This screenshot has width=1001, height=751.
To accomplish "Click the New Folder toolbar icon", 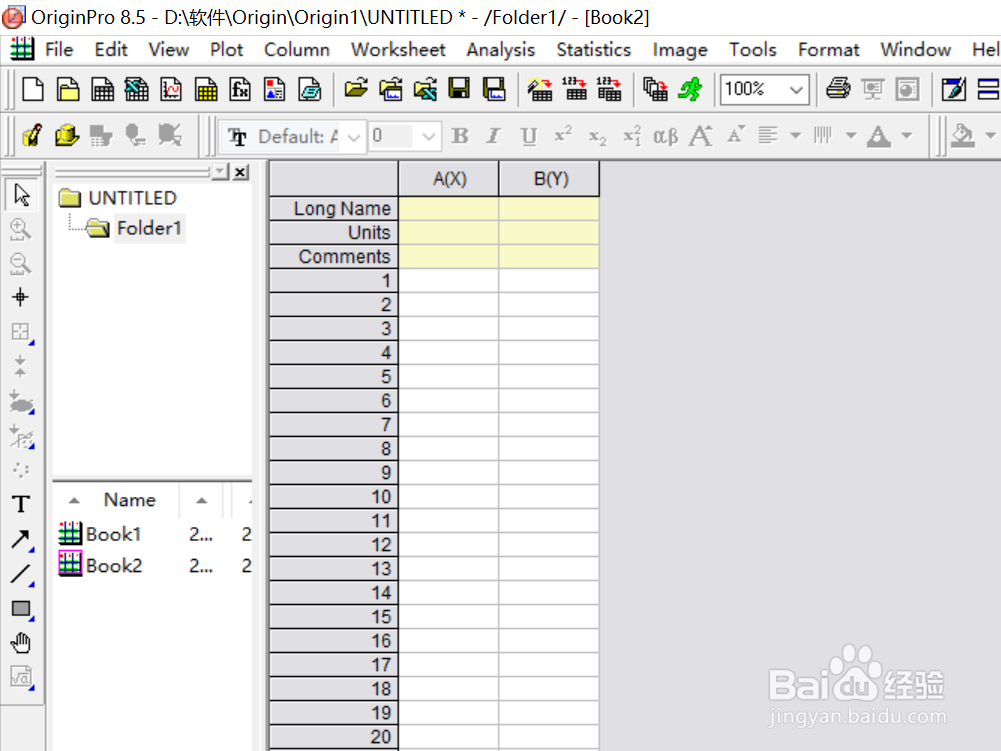I will [68, 89].
